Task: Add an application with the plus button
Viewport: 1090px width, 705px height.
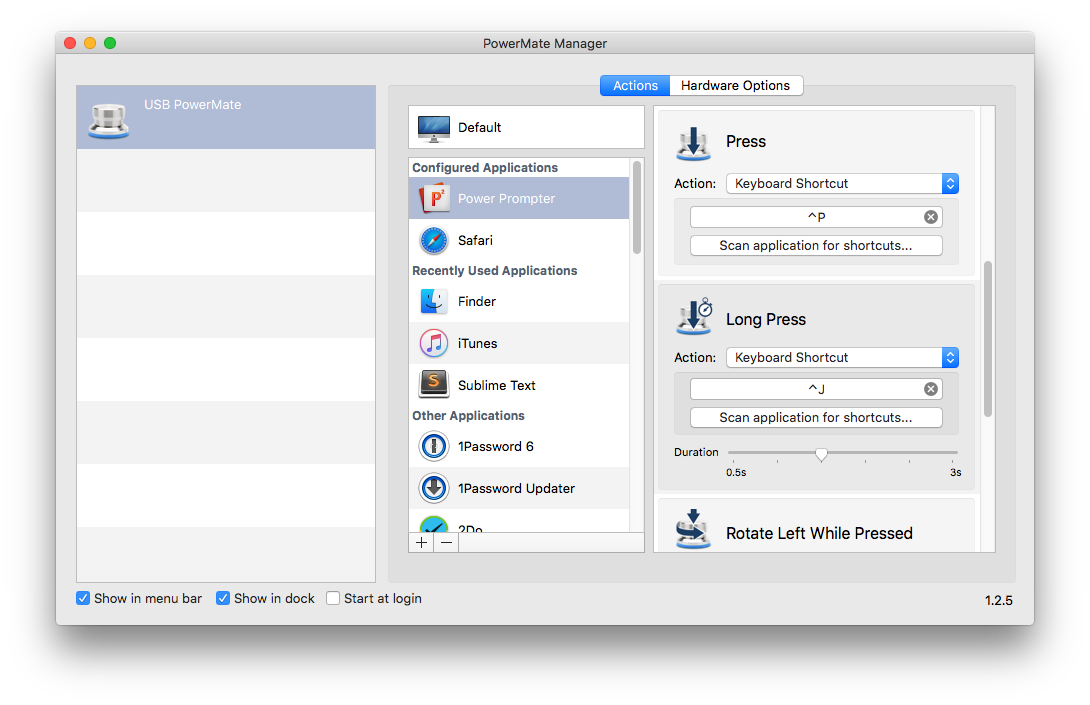Action: (x=421, y=543)
